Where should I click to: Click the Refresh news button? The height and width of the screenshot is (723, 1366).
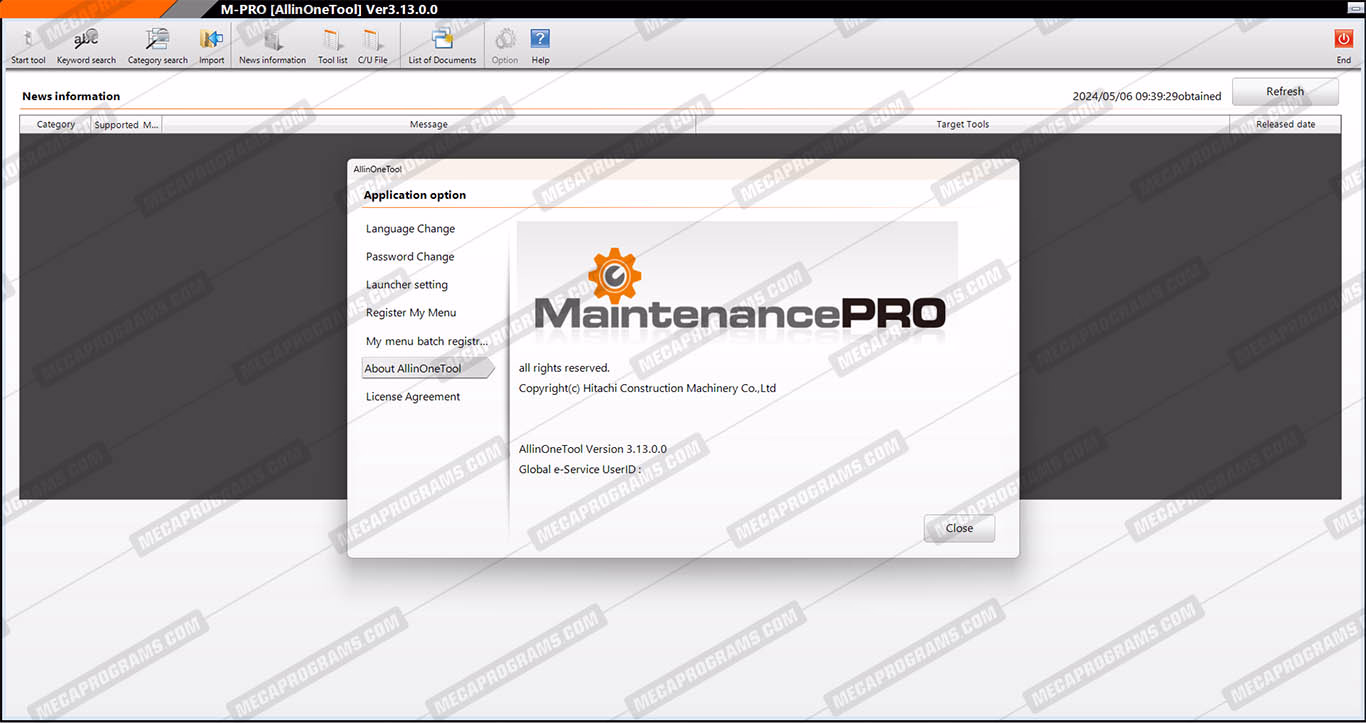(x=1284, y=92)
